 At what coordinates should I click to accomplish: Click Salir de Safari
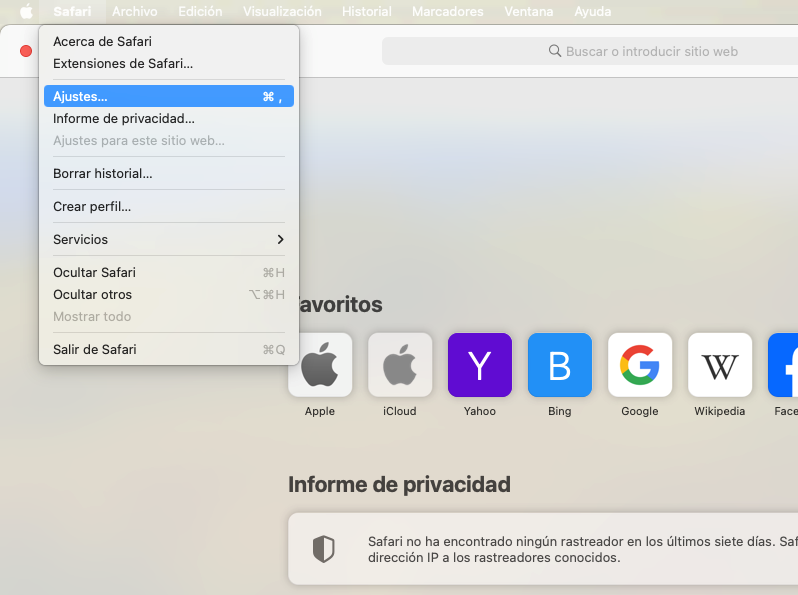tap(95, 350)
